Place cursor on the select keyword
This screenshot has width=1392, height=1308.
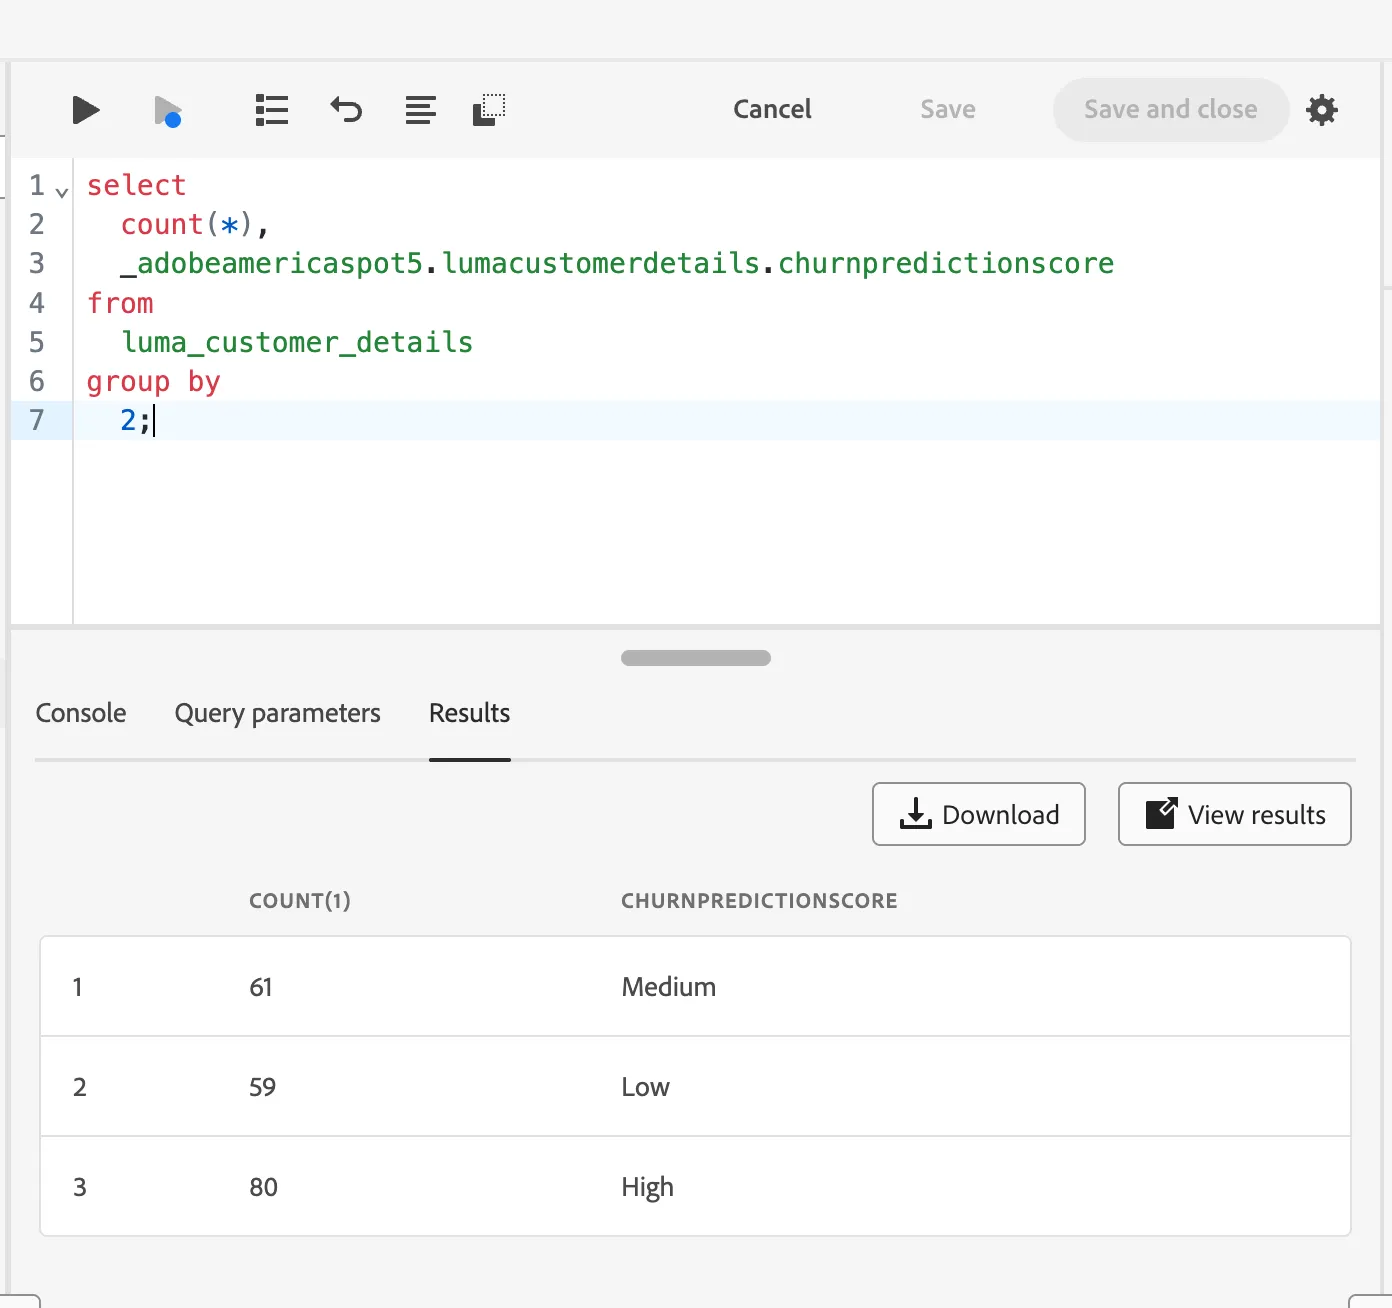coord(137,185)
